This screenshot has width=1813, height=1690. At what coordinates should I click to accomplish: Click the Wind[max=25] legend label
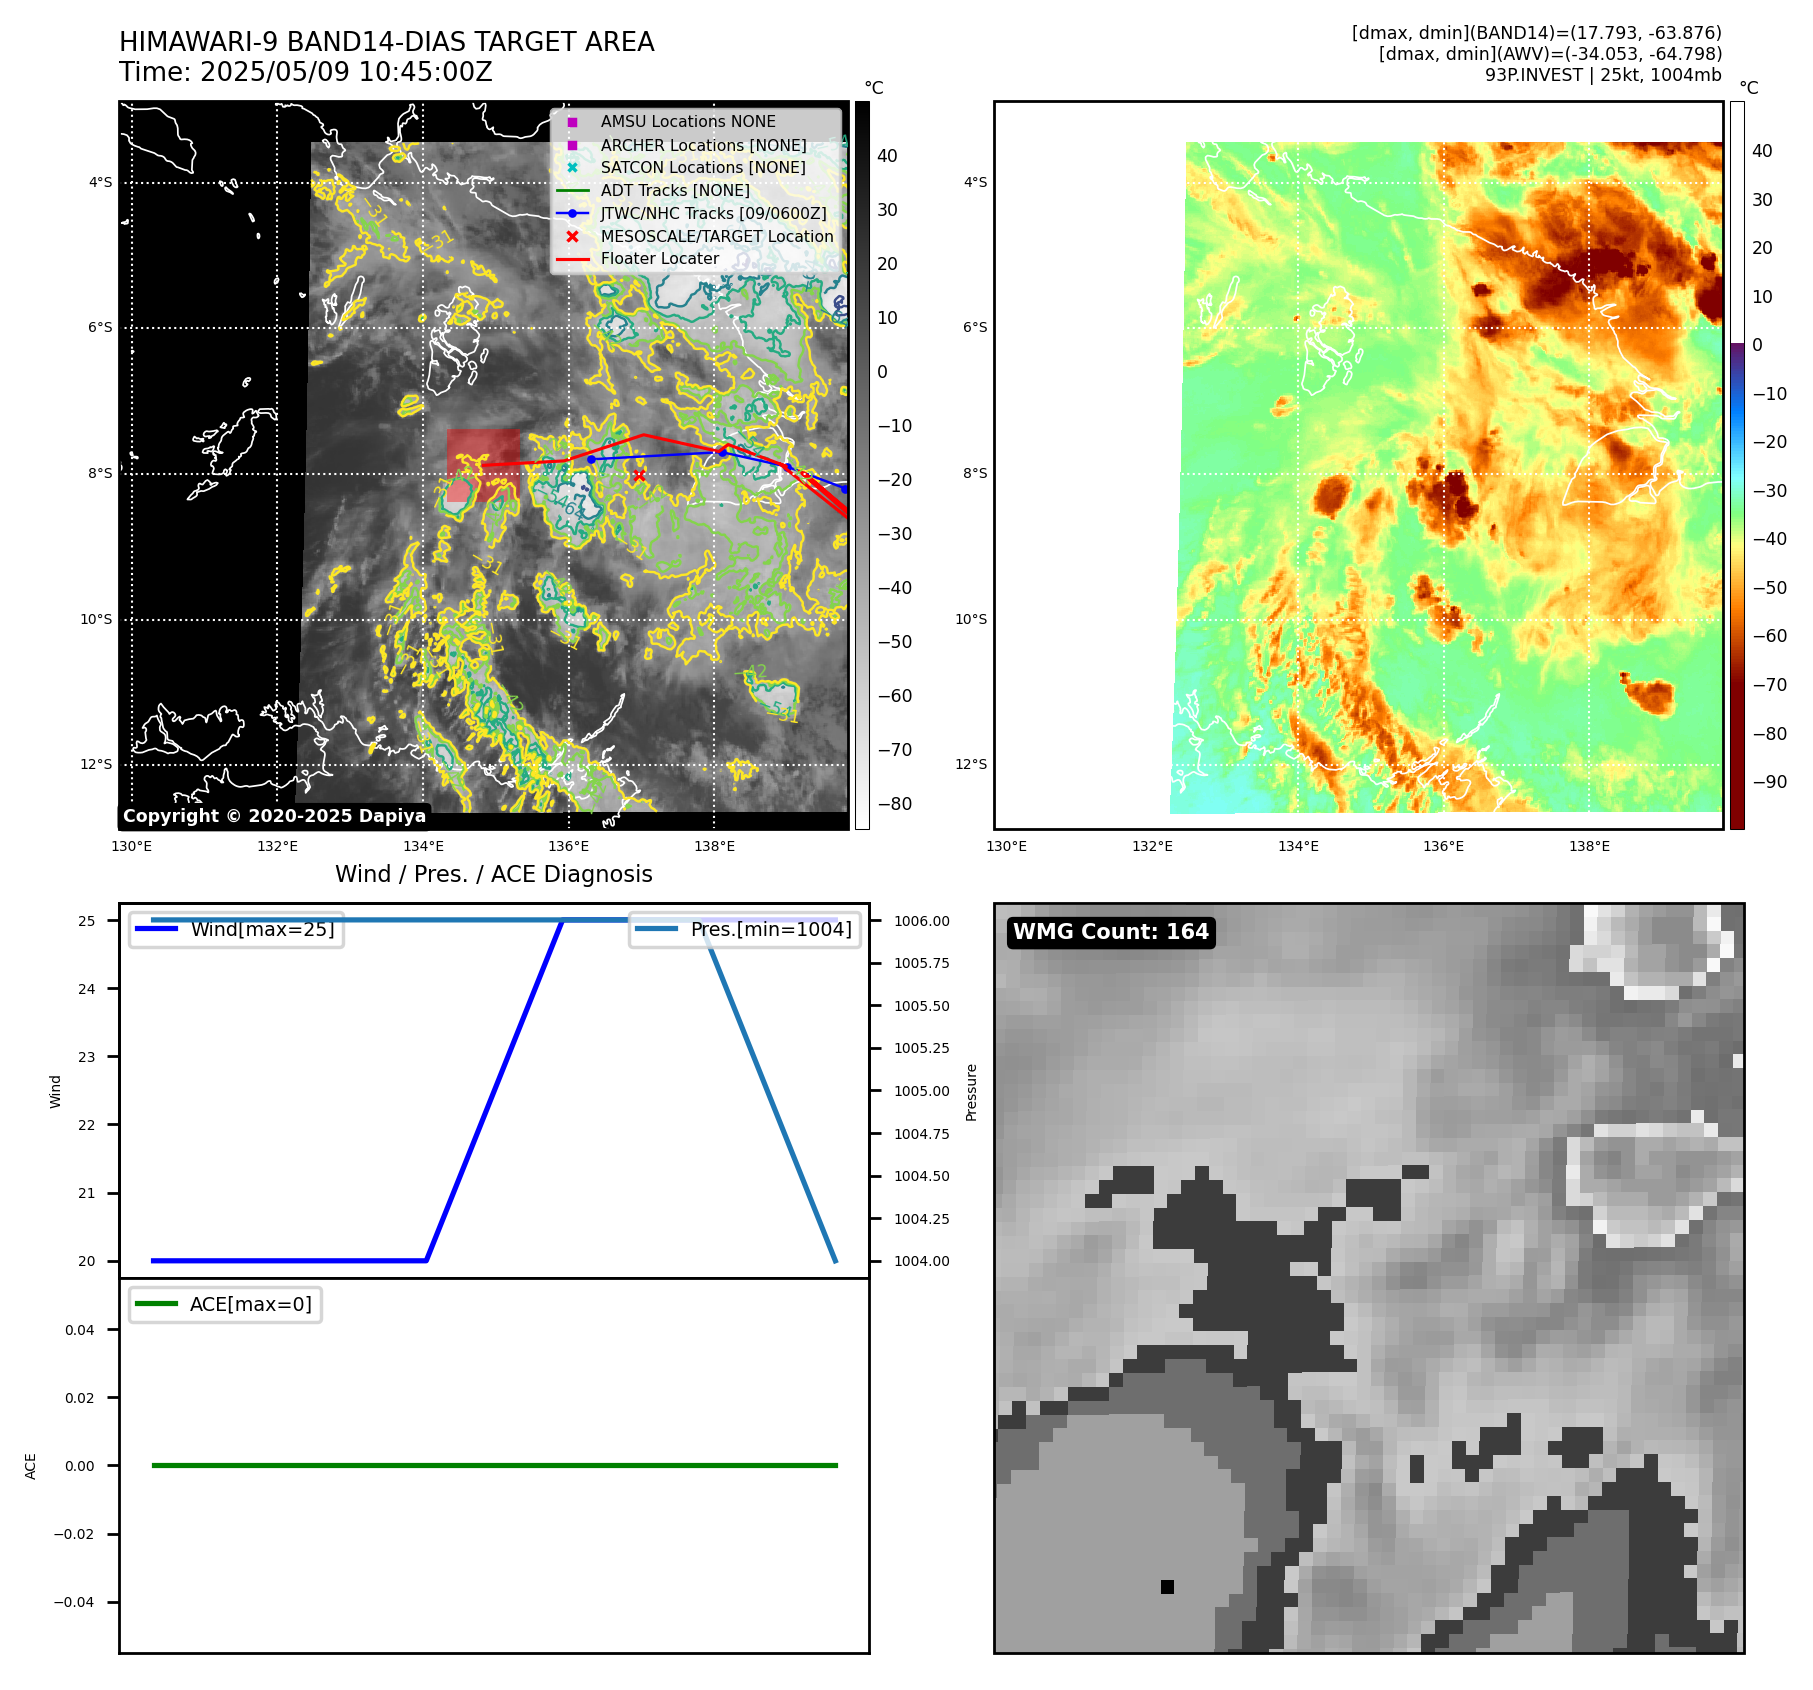263,929
